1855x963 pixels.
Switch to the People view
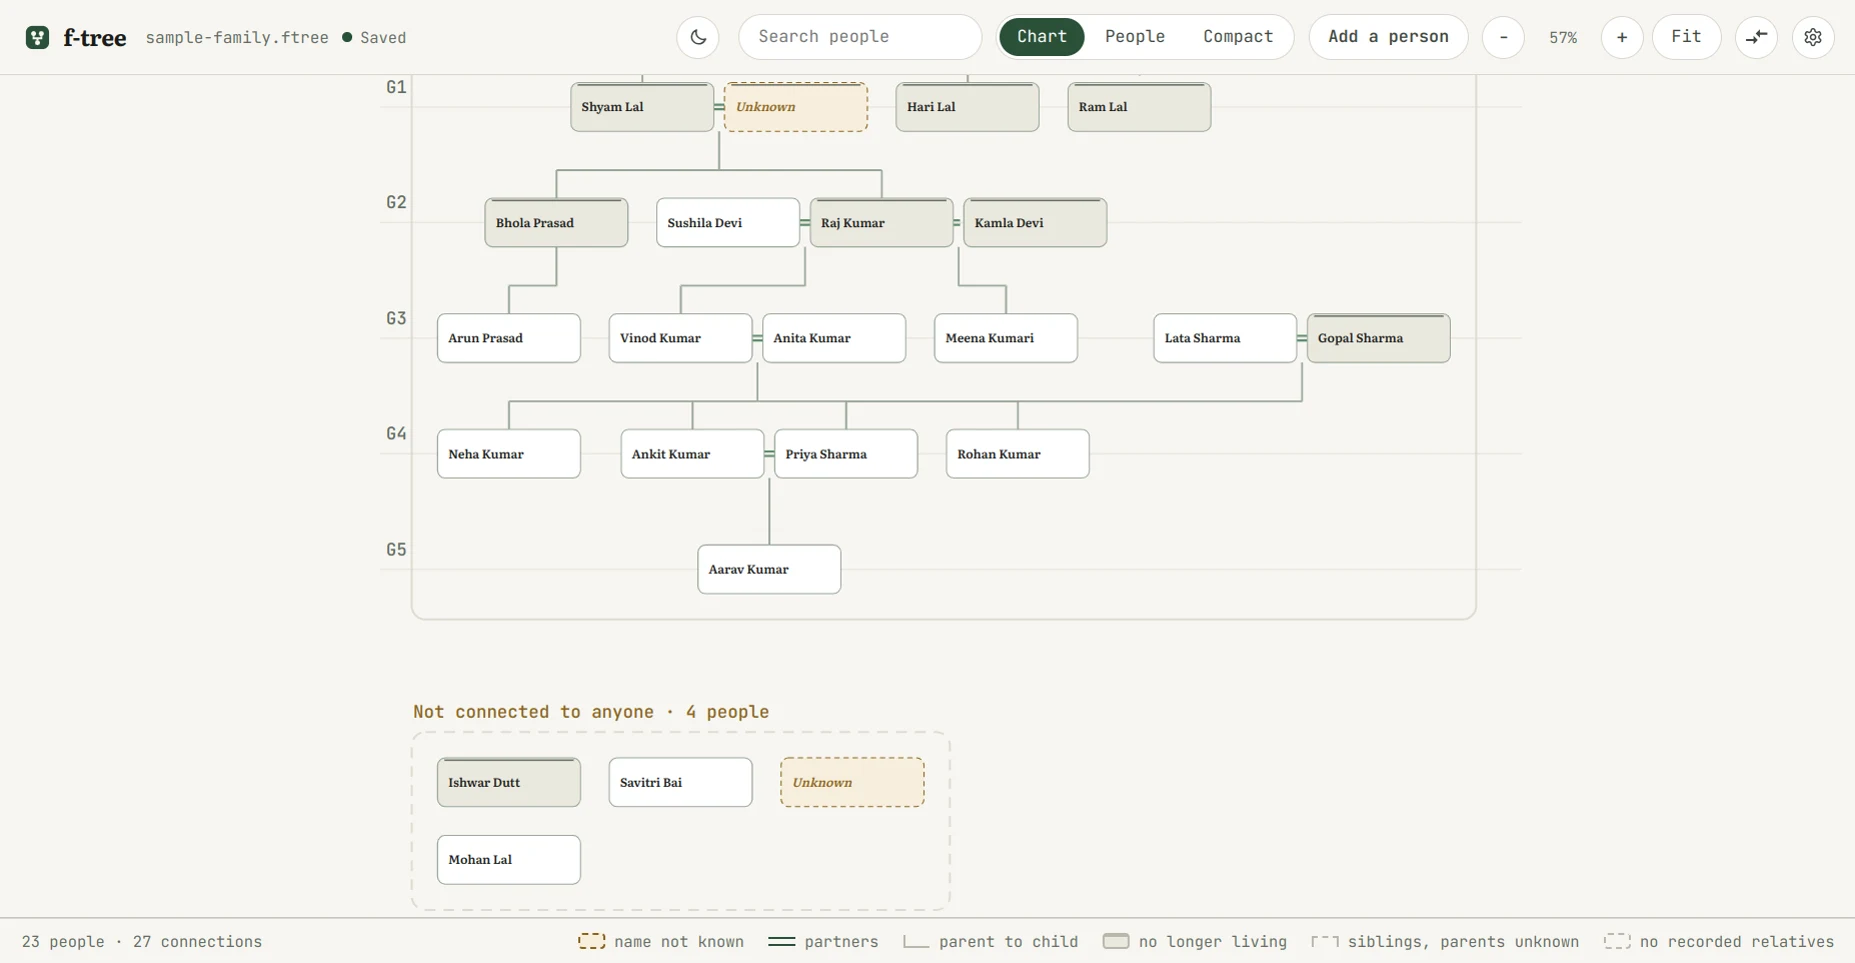(1135, 37)
